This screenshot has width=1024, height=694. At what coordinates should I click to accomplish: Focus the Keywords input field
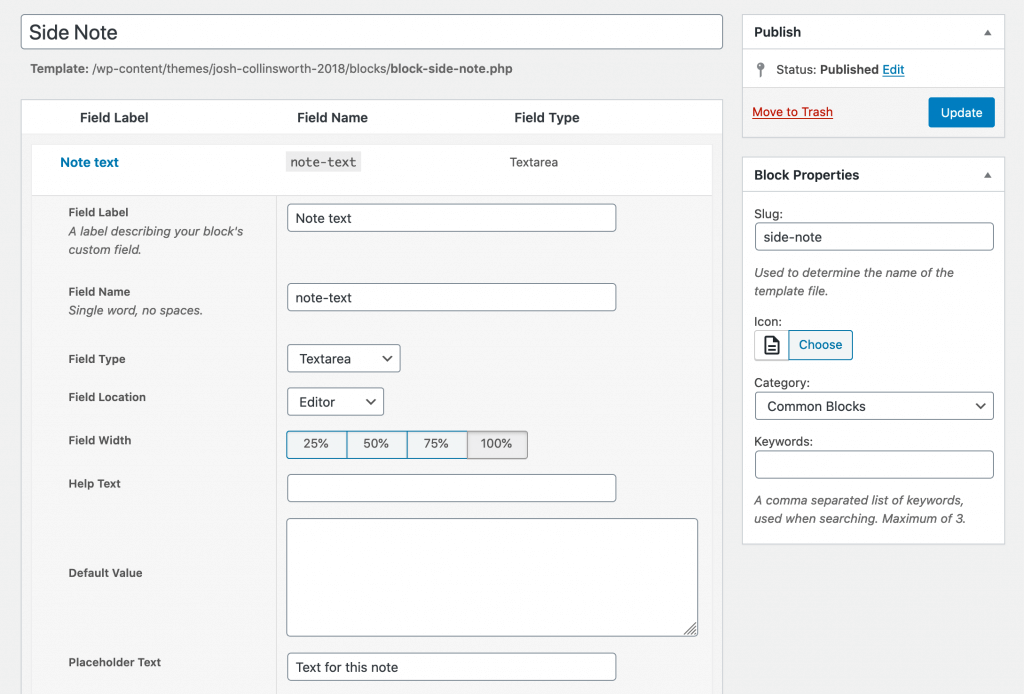click(x=873, y=465)
